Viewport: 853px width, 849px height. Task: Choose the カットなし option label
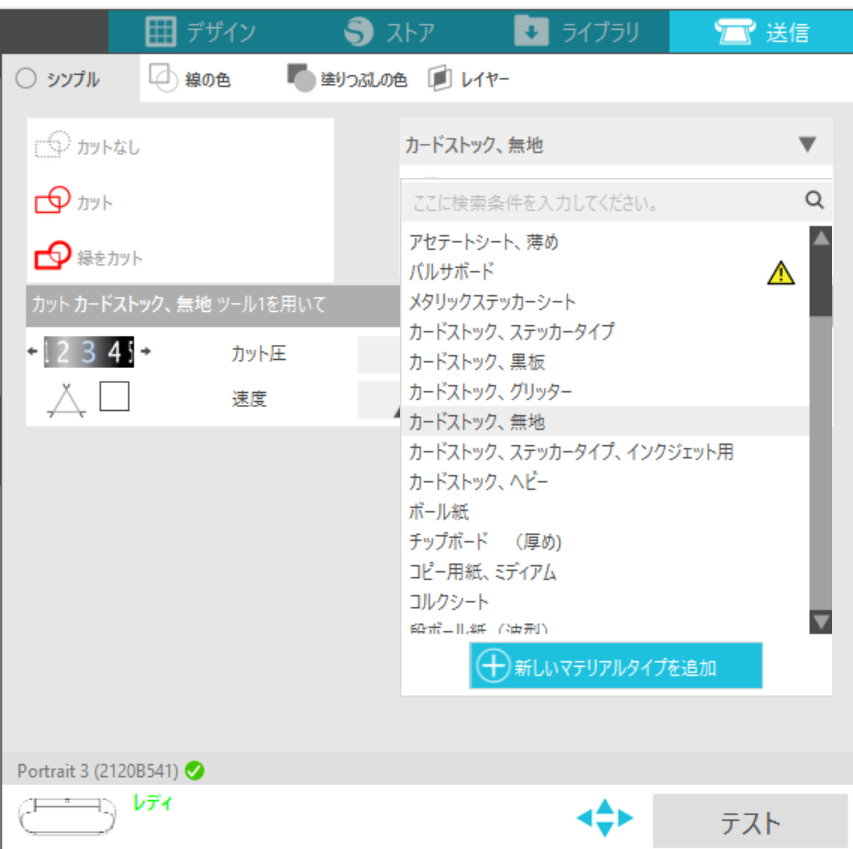[108, 147]
